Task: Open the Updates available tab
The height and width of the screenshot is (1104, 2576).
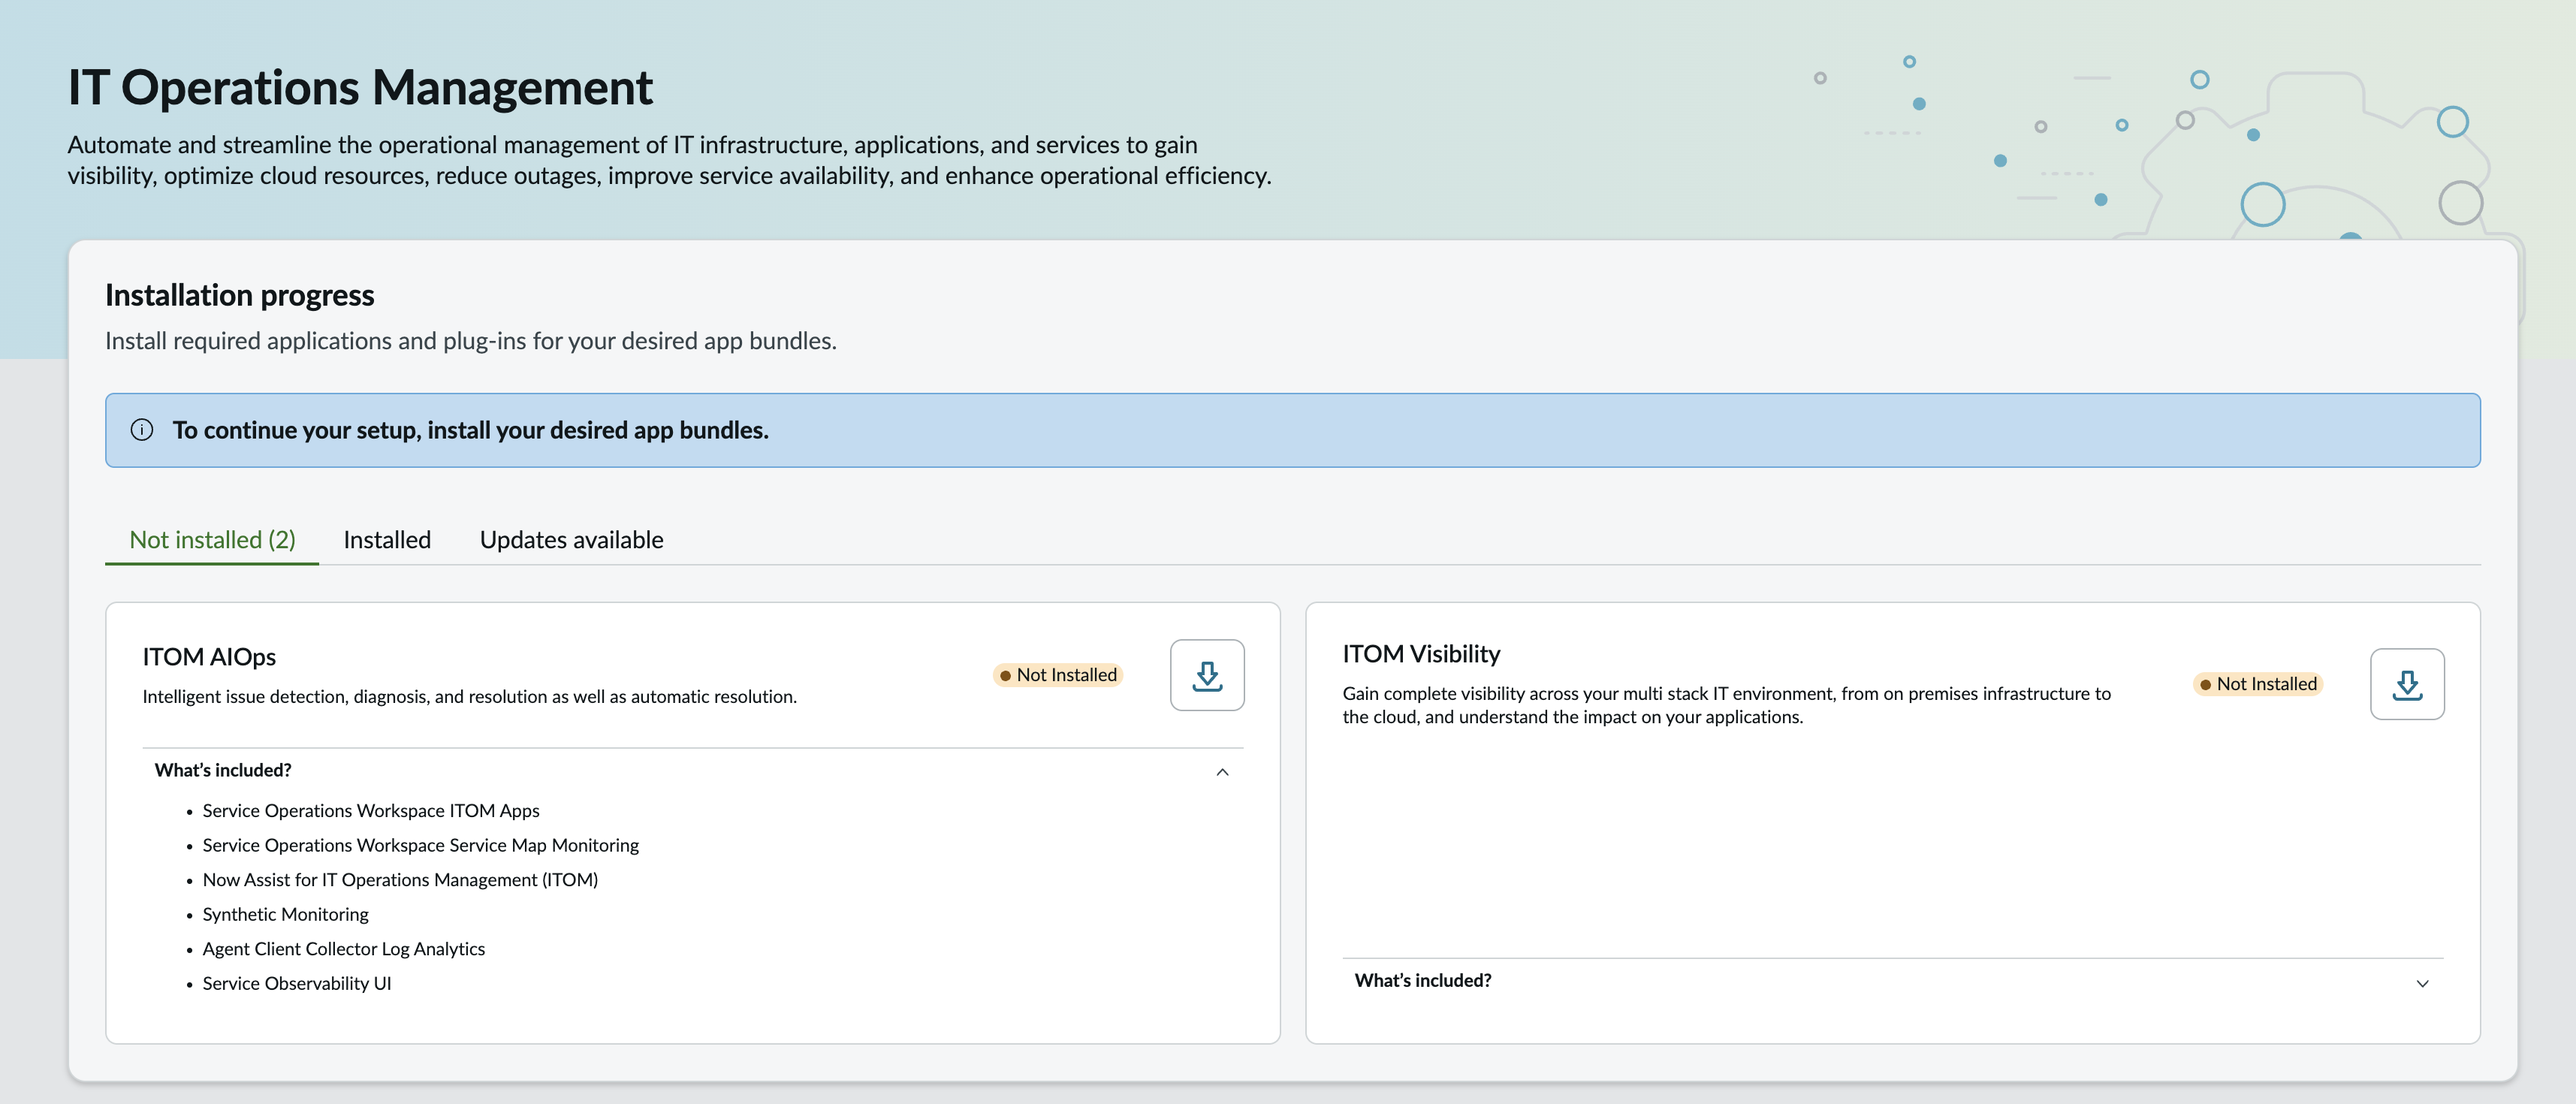Action: pyautogui.click(x=571, y=540)
